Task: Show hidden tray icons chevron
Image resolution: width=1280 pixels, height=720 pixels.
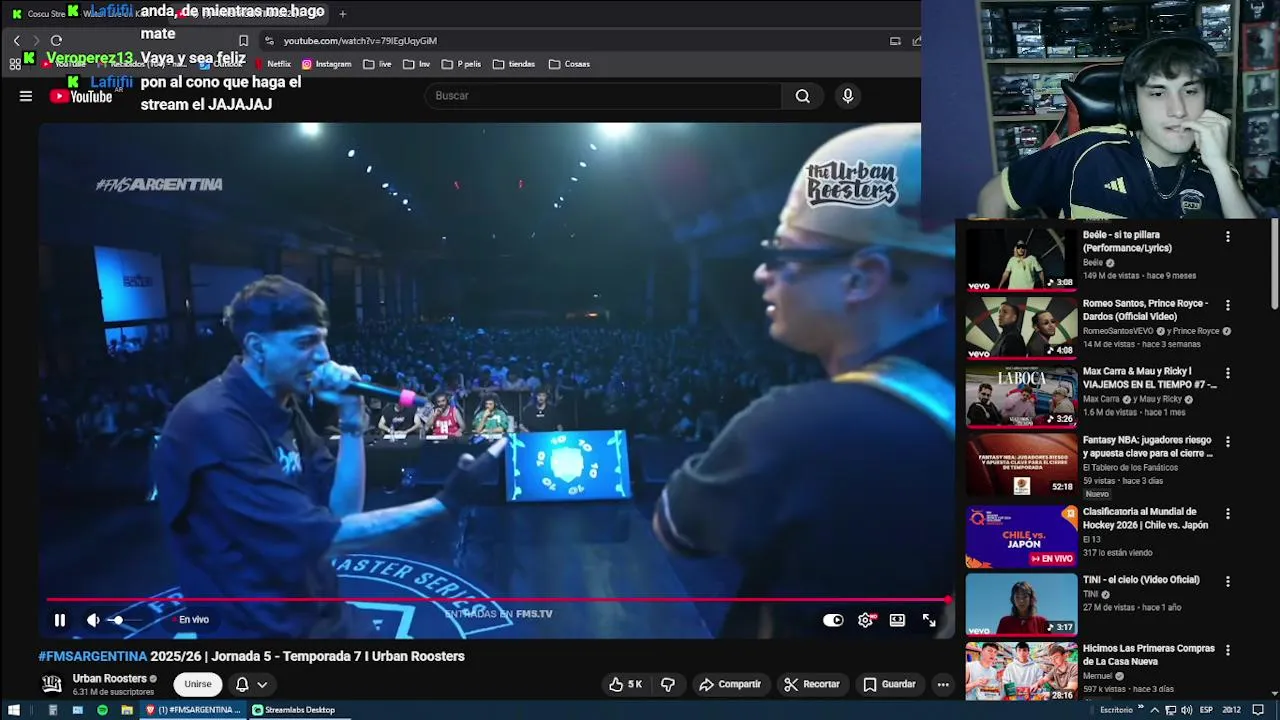Action: pos(1155,710)
